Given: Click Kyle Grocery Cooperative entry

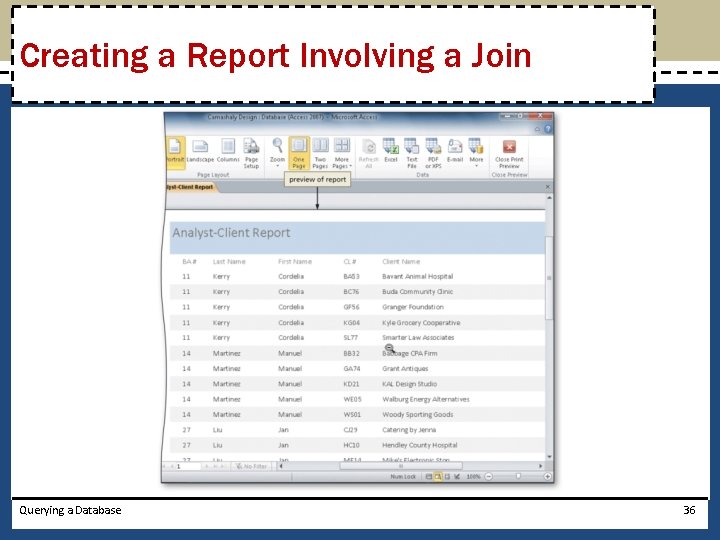Looking at the screenshot, I should (421, 323).
